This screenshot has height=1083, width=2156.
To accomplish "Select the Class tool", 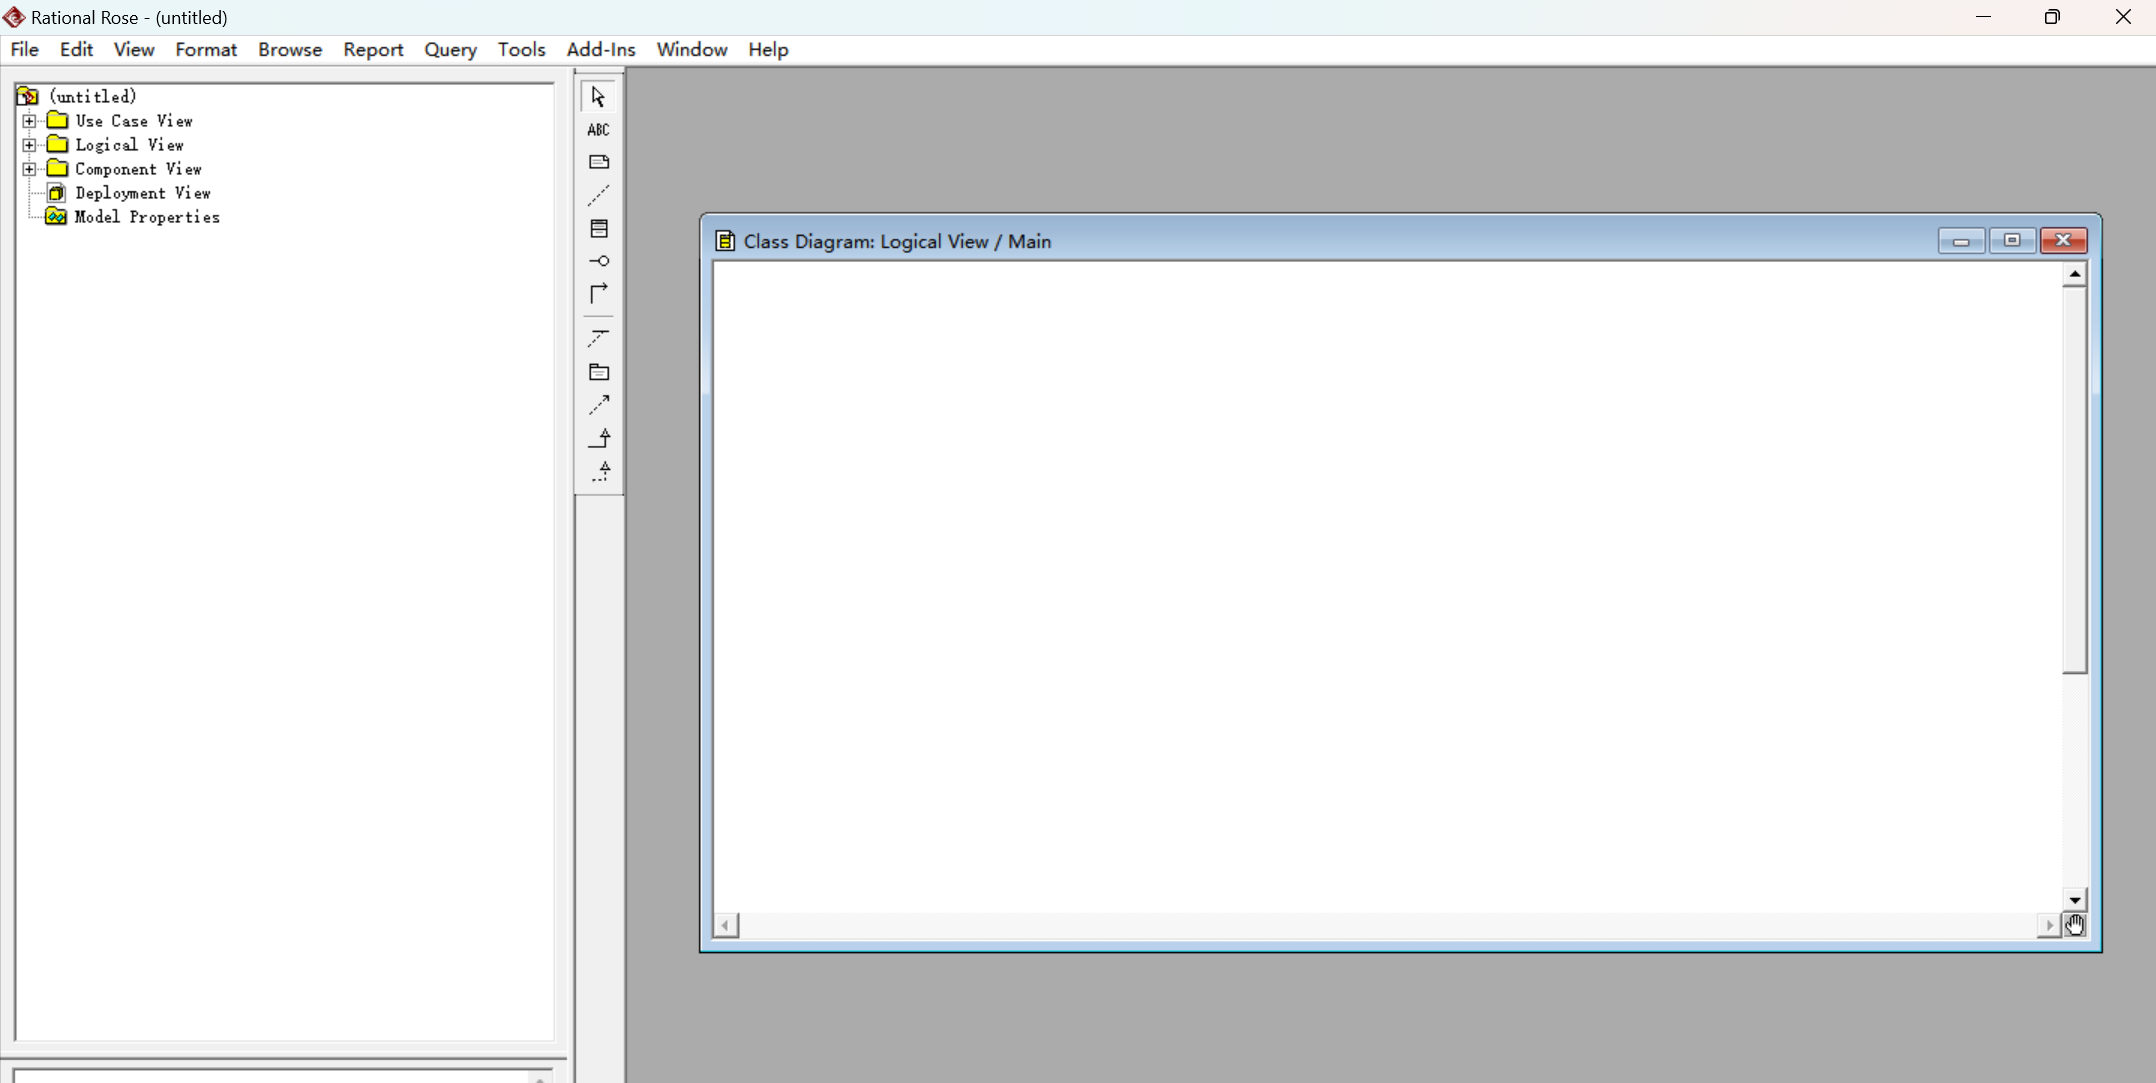I will pyautogui.click(x=598, y=228).
